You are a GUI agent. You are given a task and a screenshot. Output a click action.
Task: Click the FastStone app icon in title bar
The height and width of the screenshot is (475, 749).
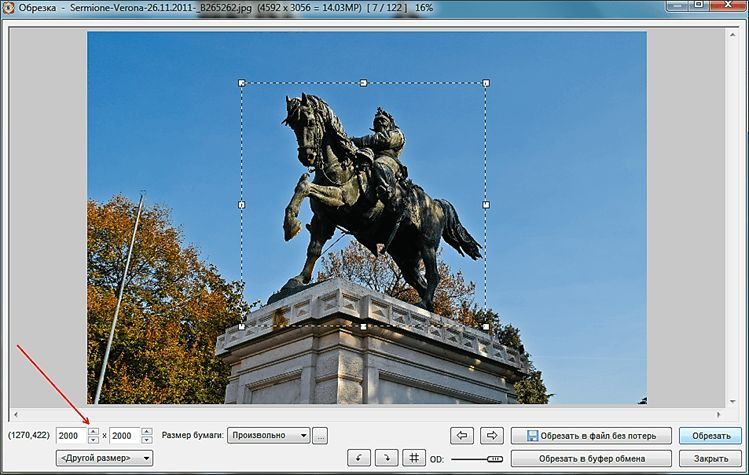pos(8,8)
